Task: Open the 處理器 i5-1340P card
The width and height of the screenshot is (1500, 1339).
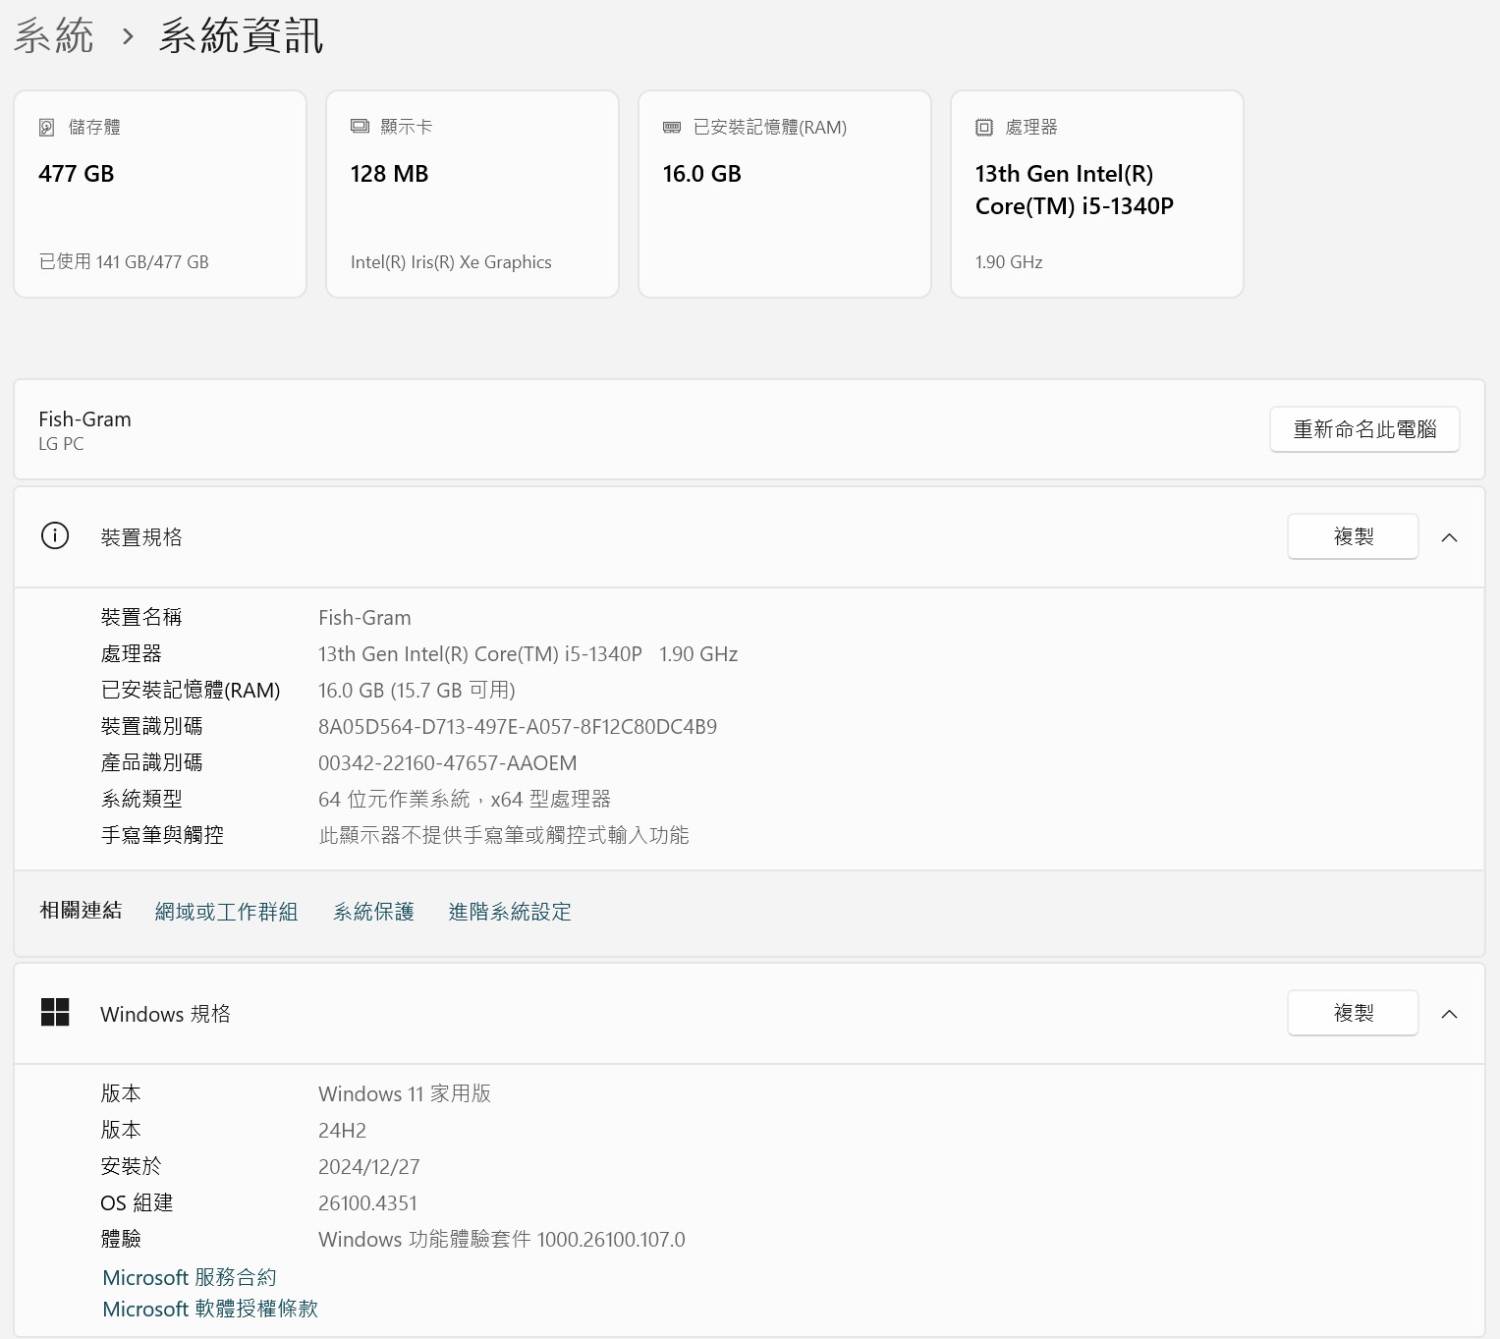Action: click(x=1097, y=194)
